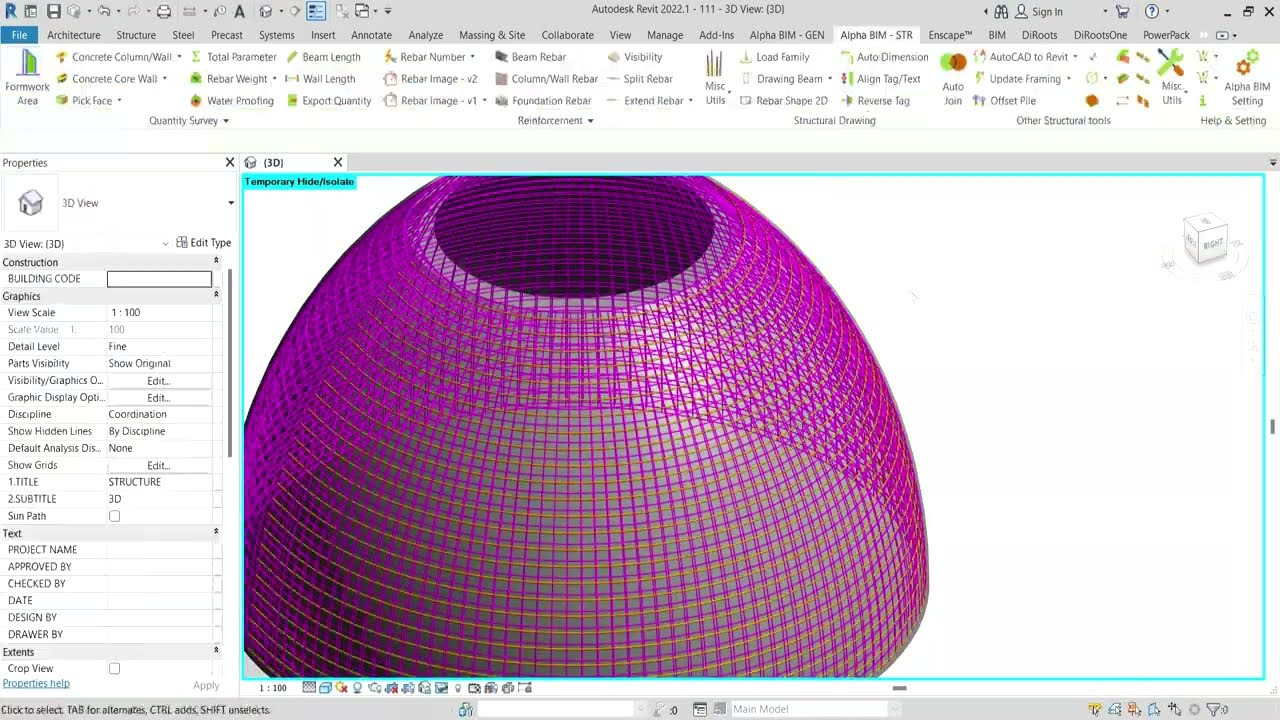Open the Total Parameter tool
The height and width of the screenshot is (720, 1280).
[x=233, y=57]
